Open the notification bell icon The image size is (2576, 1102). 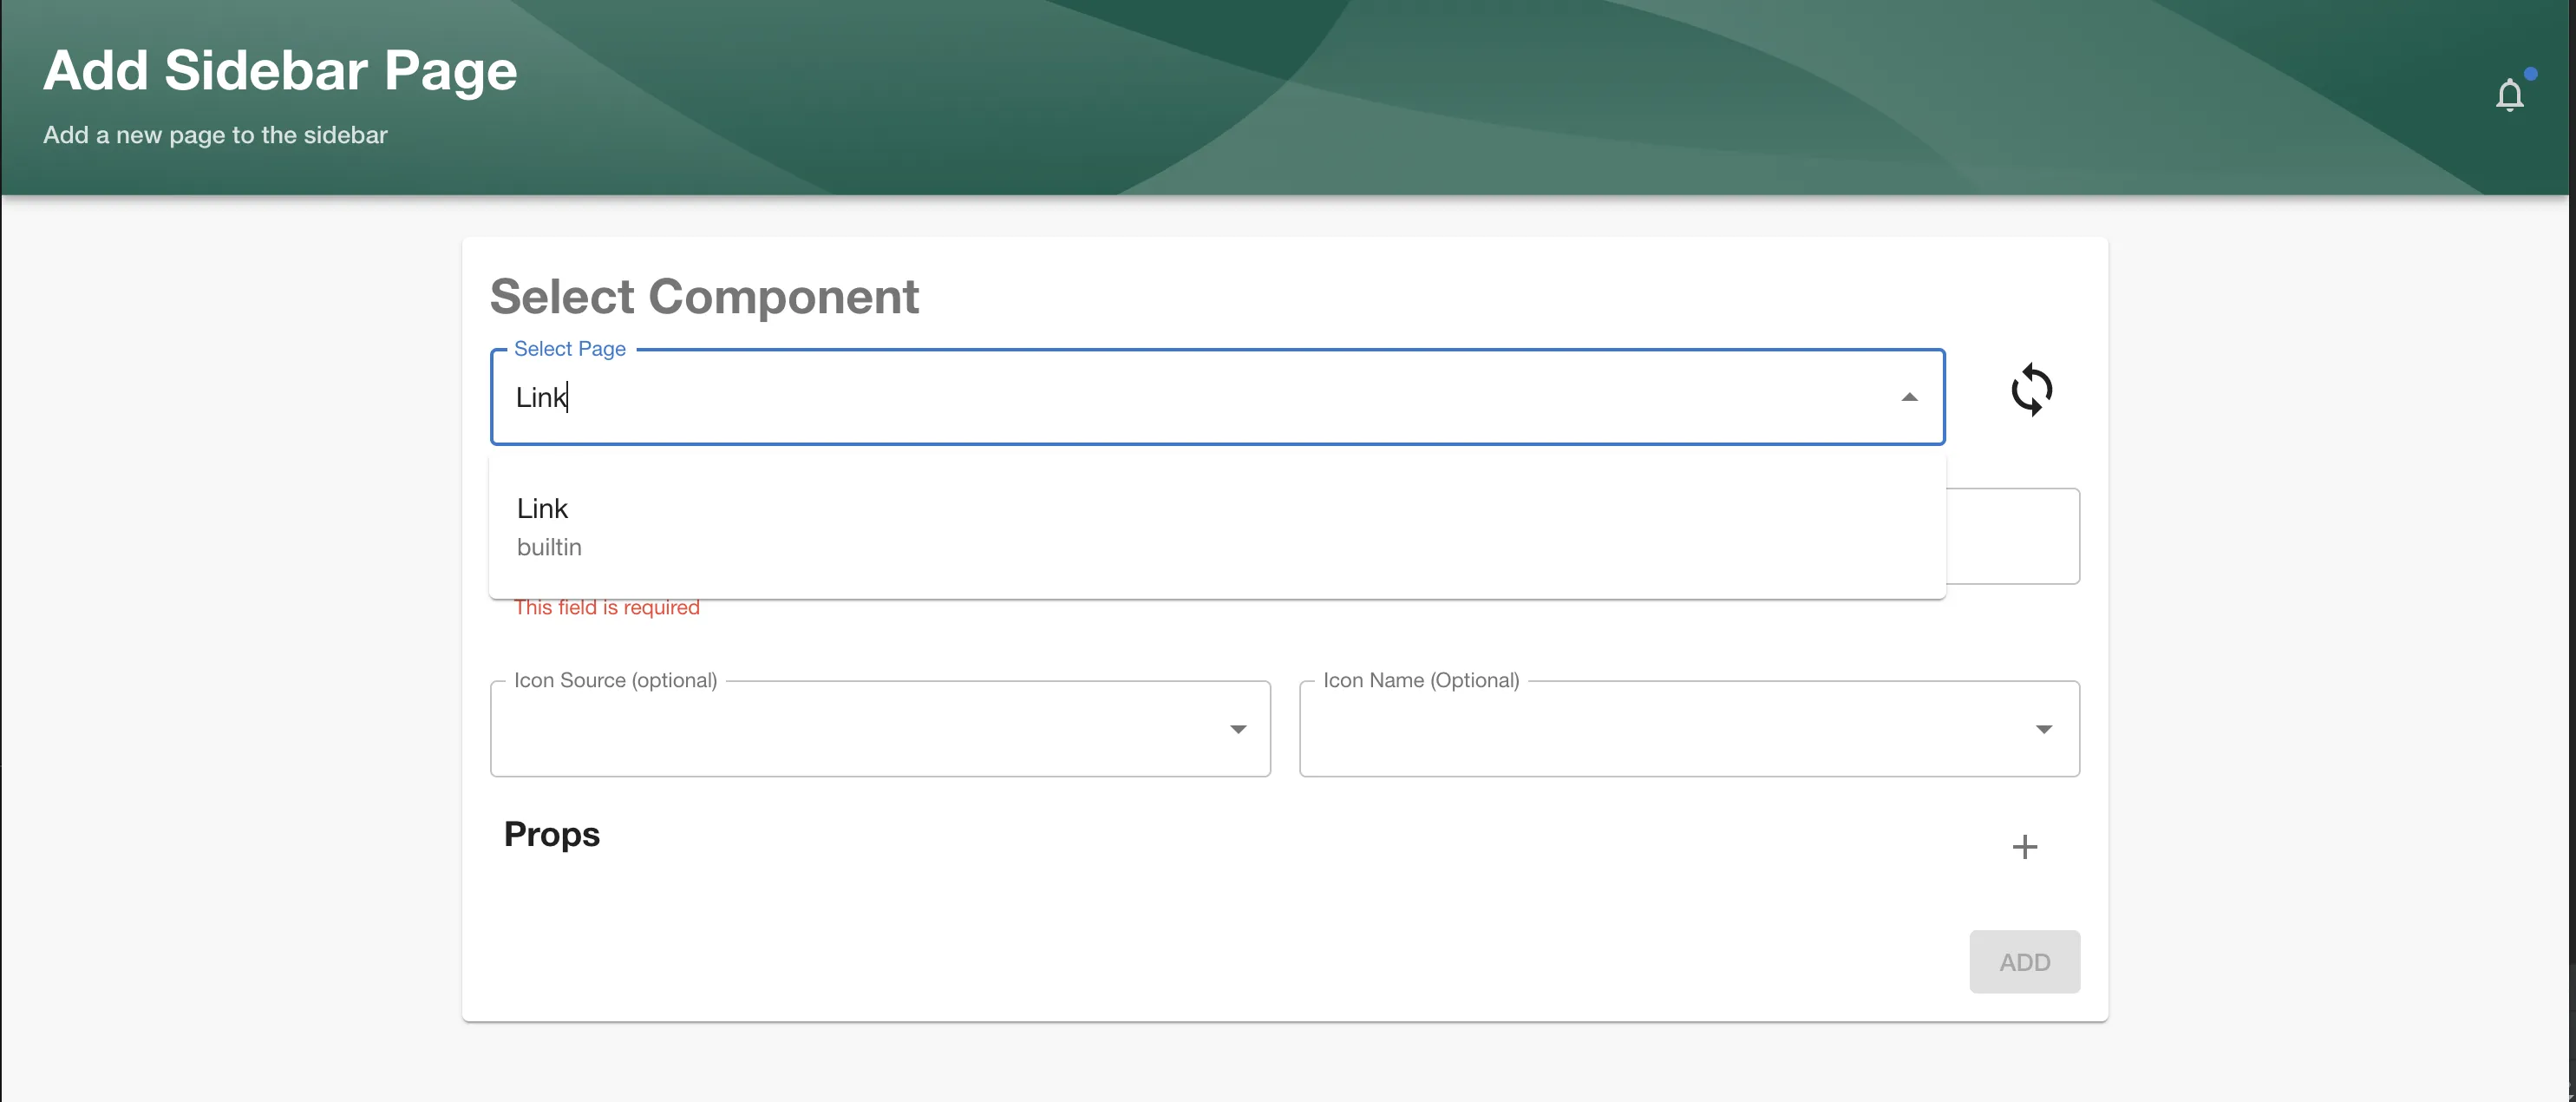(x=2510, y=94)
